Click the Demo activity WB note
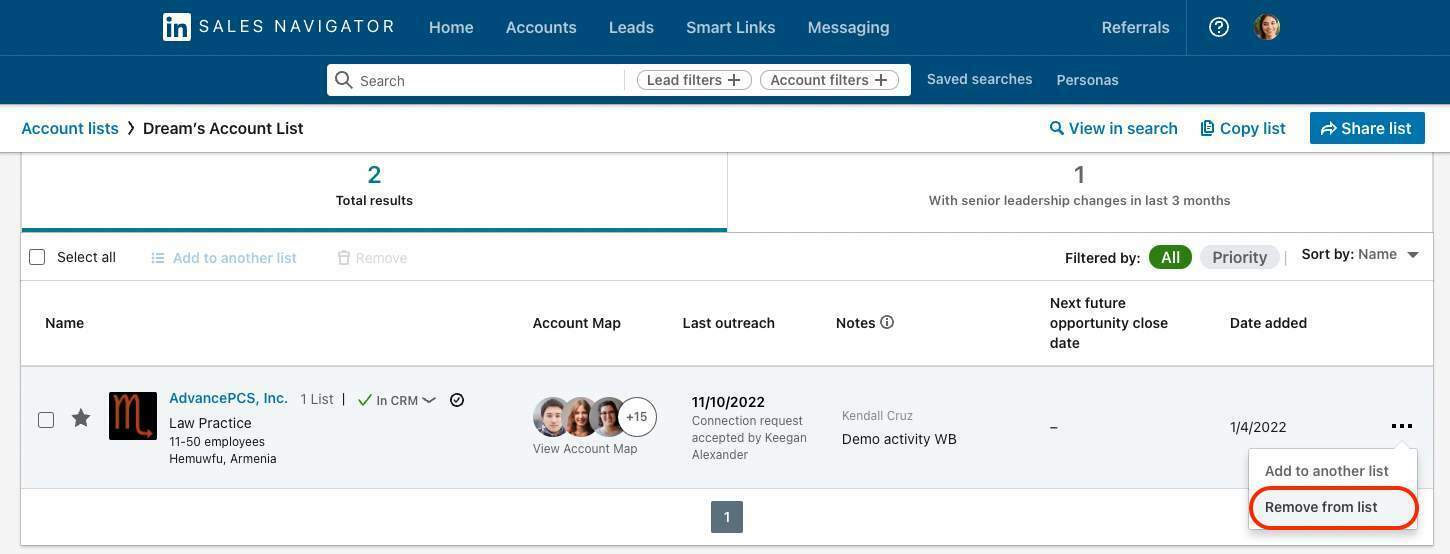Image resolution: width=1450 pixels, height=554 pixels. 899,439
